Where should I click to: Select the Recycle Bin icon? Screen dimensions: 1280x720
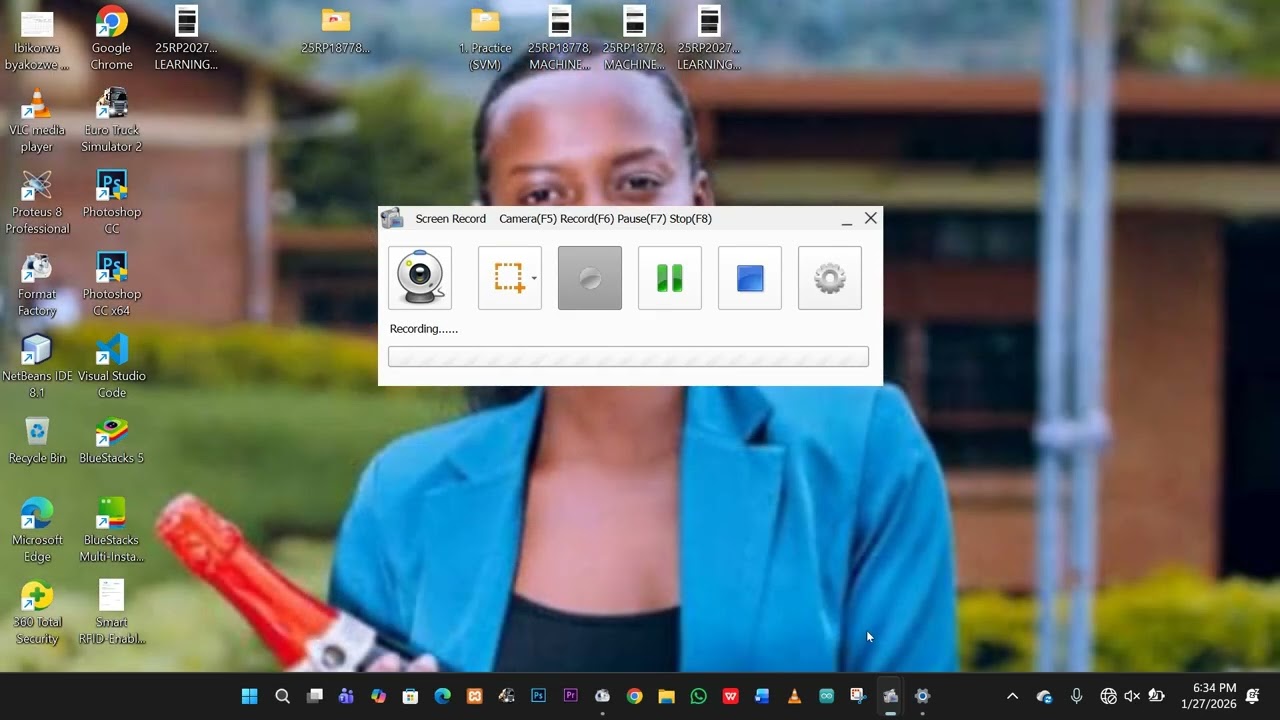pyautogui.click(x=37, y=440)
